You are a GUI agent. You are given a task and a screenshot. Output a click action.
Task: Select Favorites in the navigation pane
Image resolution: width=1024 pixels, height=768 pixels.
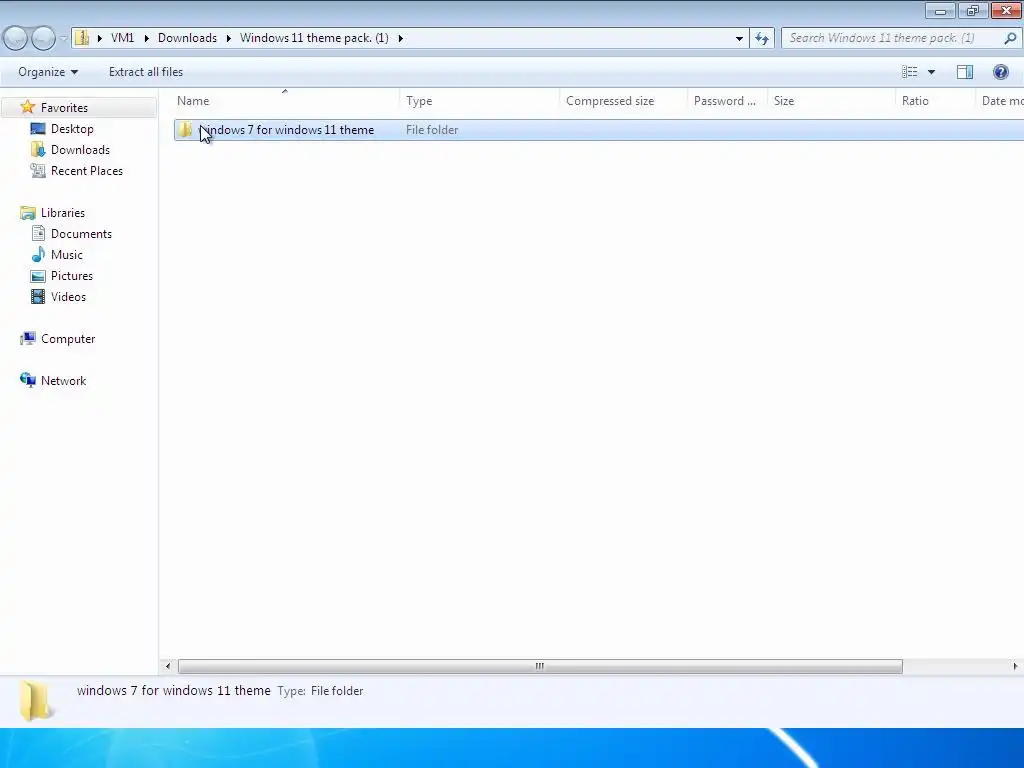click(64, 108)
